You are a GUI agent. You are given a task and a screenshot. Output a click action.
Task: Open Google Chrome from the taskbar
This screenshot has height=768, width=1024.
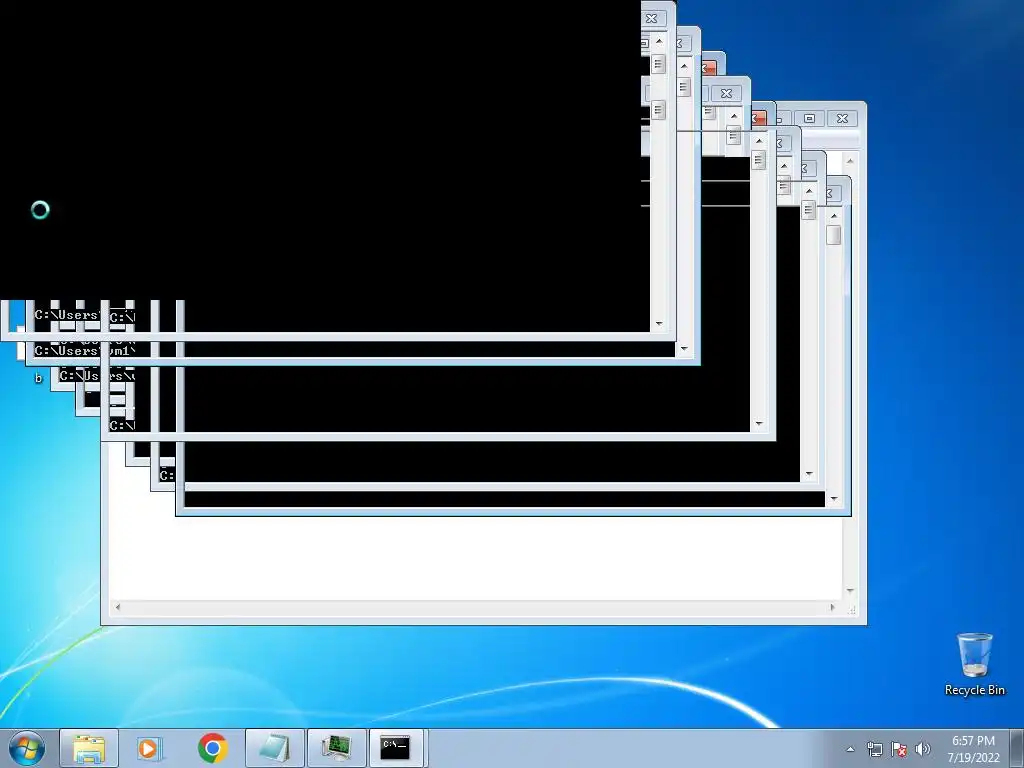212,748
